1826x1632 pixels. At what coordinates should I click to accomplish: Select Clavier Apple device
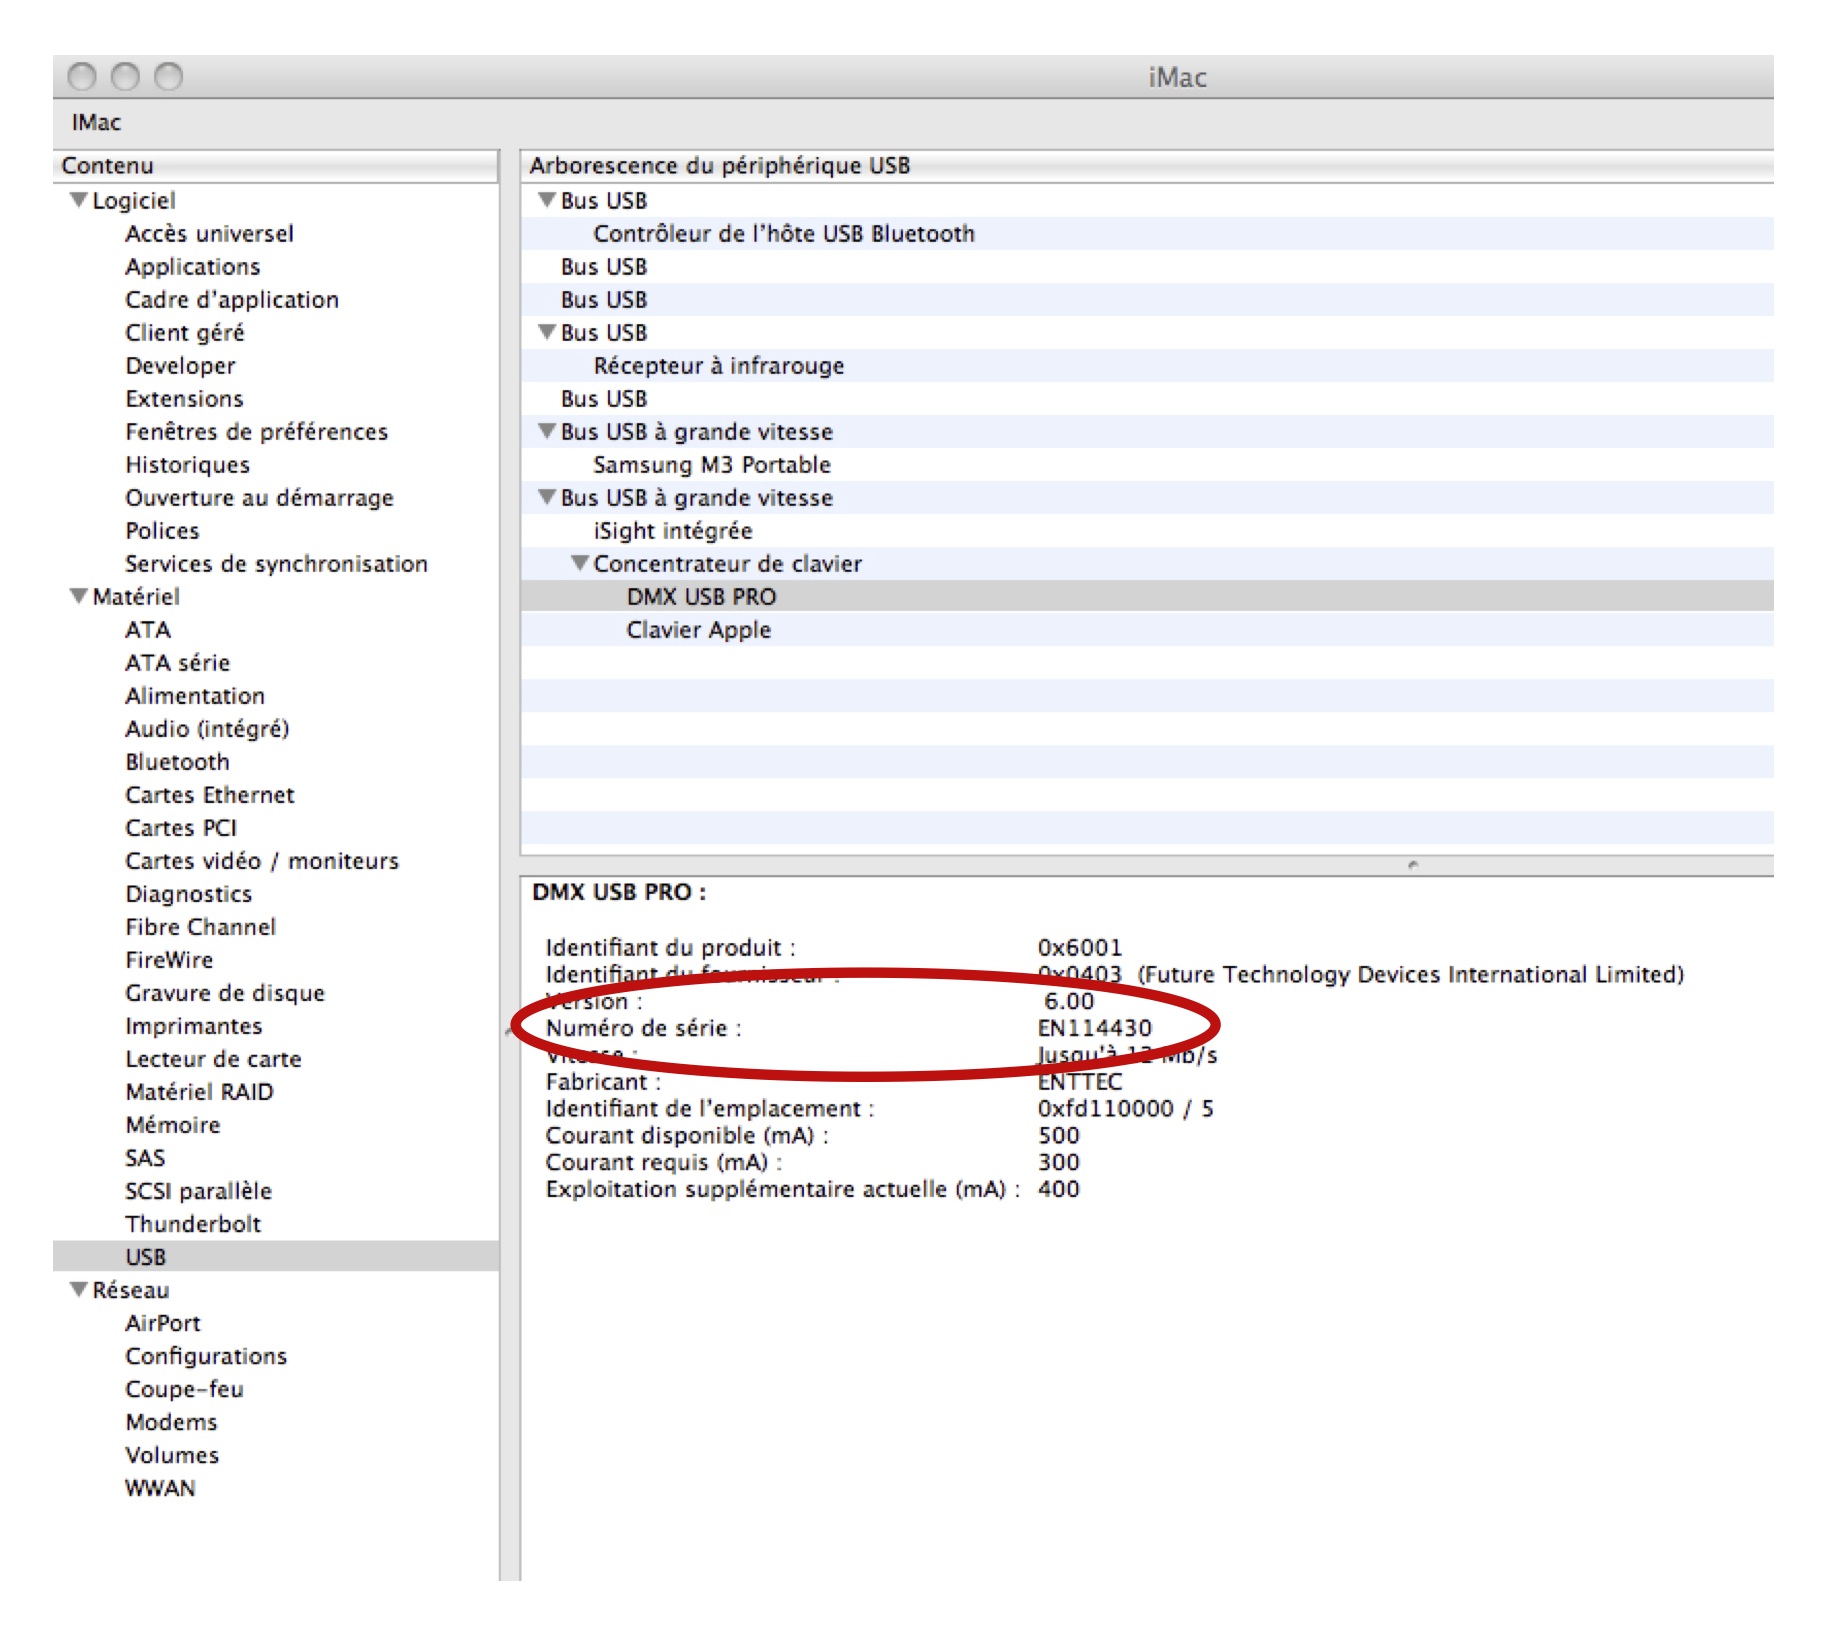tap(698, 629)
